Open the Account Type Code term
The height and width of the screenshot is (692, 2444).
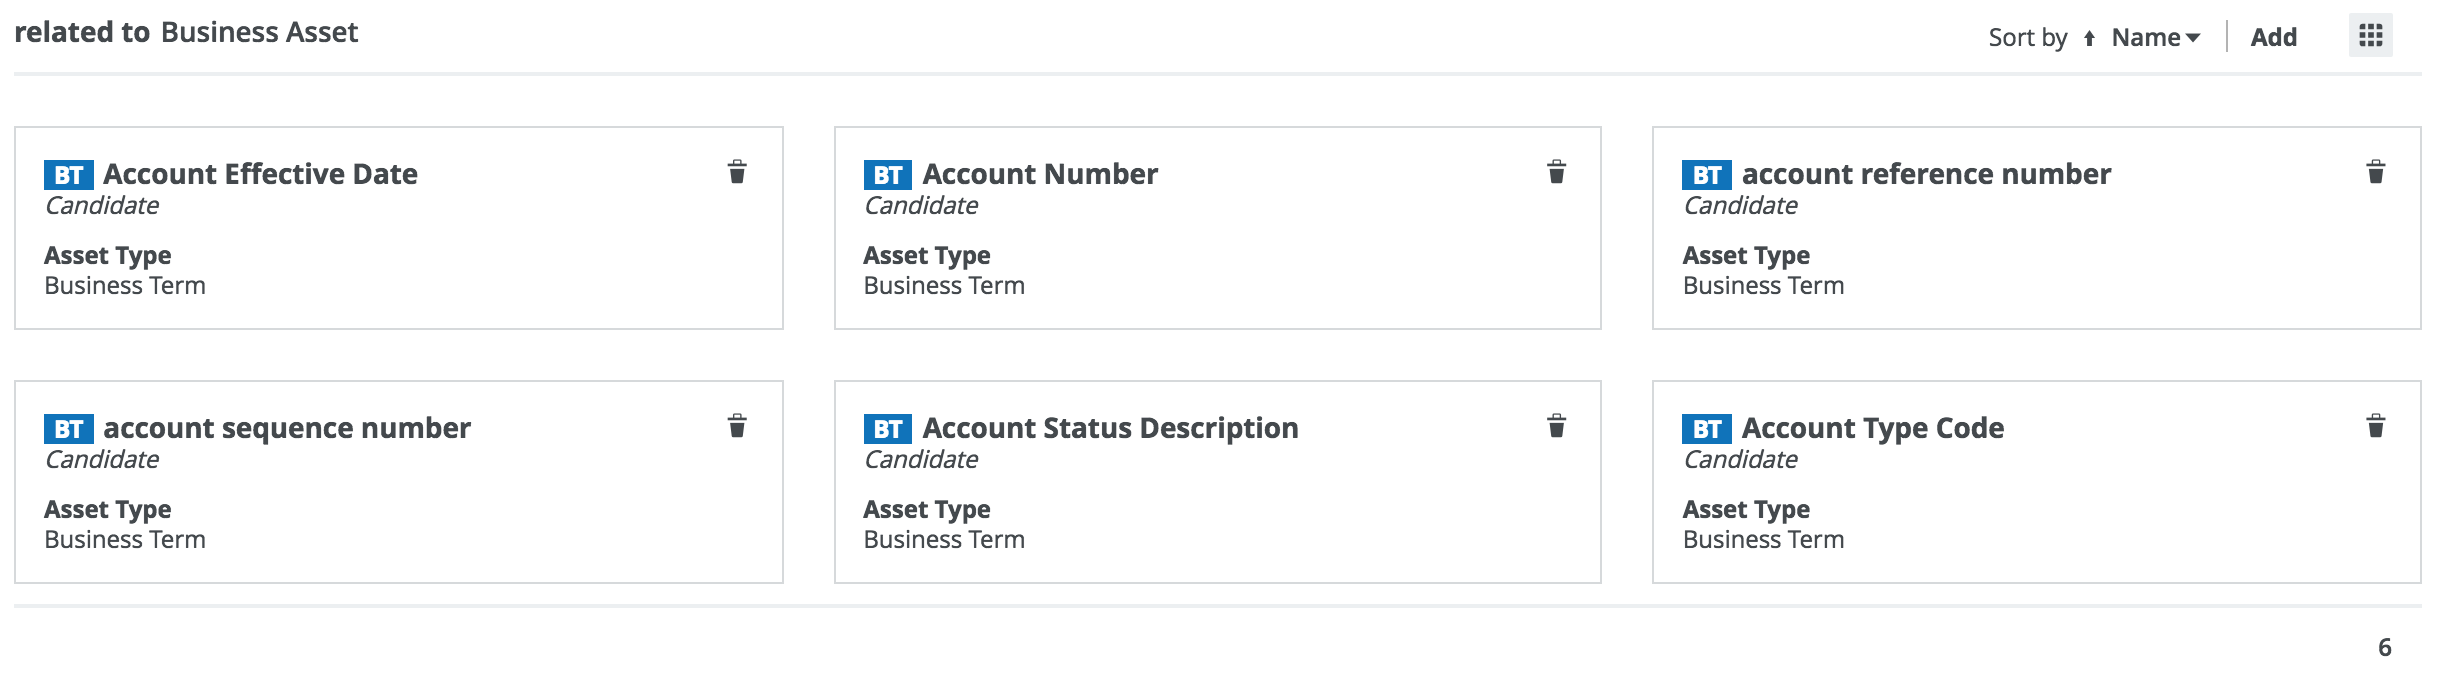pyautogui.click(x=1872, y=428)
